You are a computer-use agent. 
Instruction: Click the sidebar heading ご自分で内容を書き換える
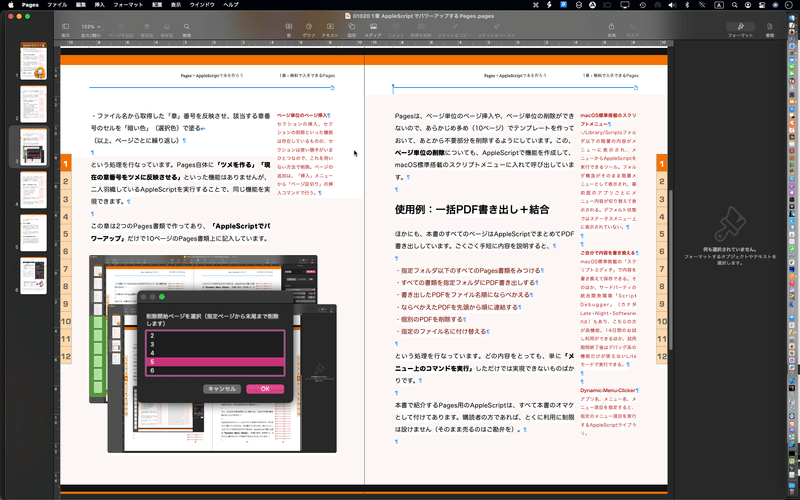(608, 253)
